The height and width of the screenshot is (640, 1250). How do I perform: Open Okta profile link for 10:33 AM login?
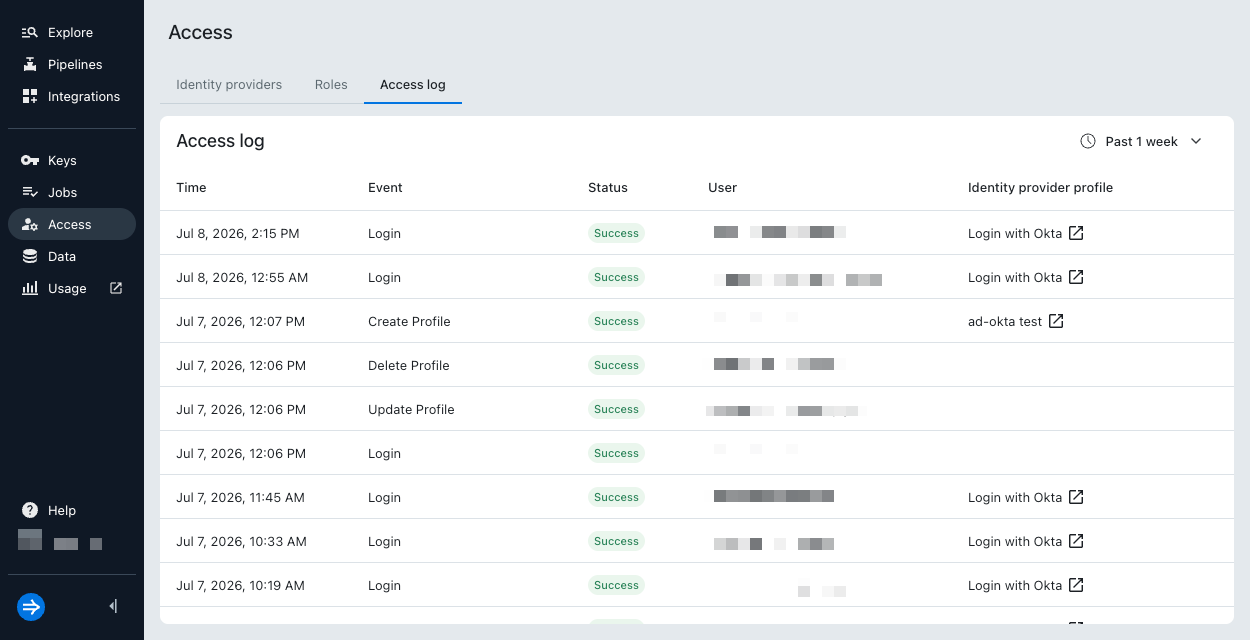1076,541
